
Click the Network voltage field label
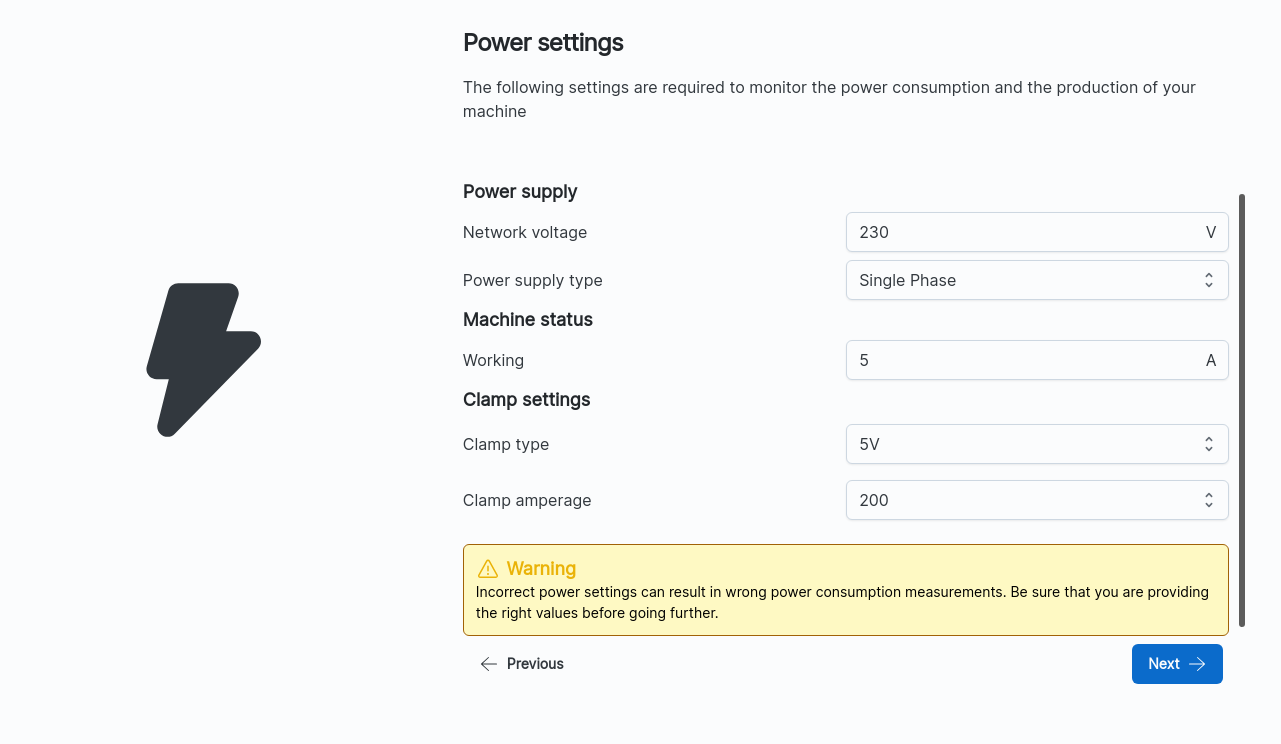[x=525, y=232]
